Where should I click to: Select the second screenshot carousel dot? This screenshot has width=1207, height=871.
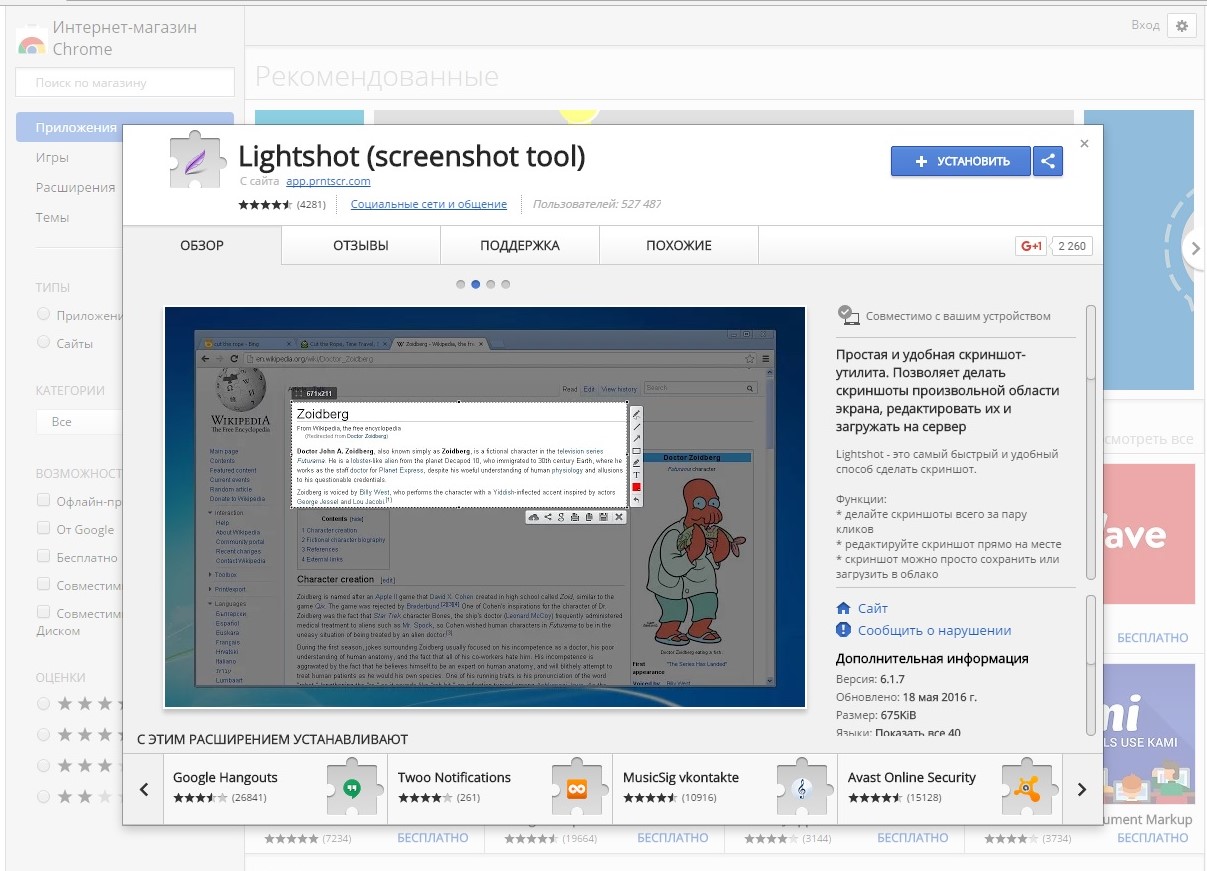click(x=476, y=284)
